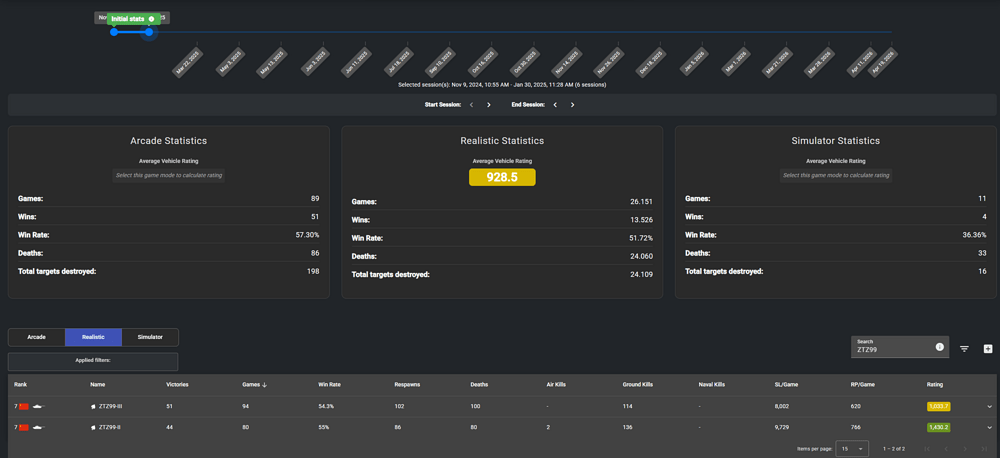Sort table by Victories column
The image size is (1000, 458).
tap(177, 385)
